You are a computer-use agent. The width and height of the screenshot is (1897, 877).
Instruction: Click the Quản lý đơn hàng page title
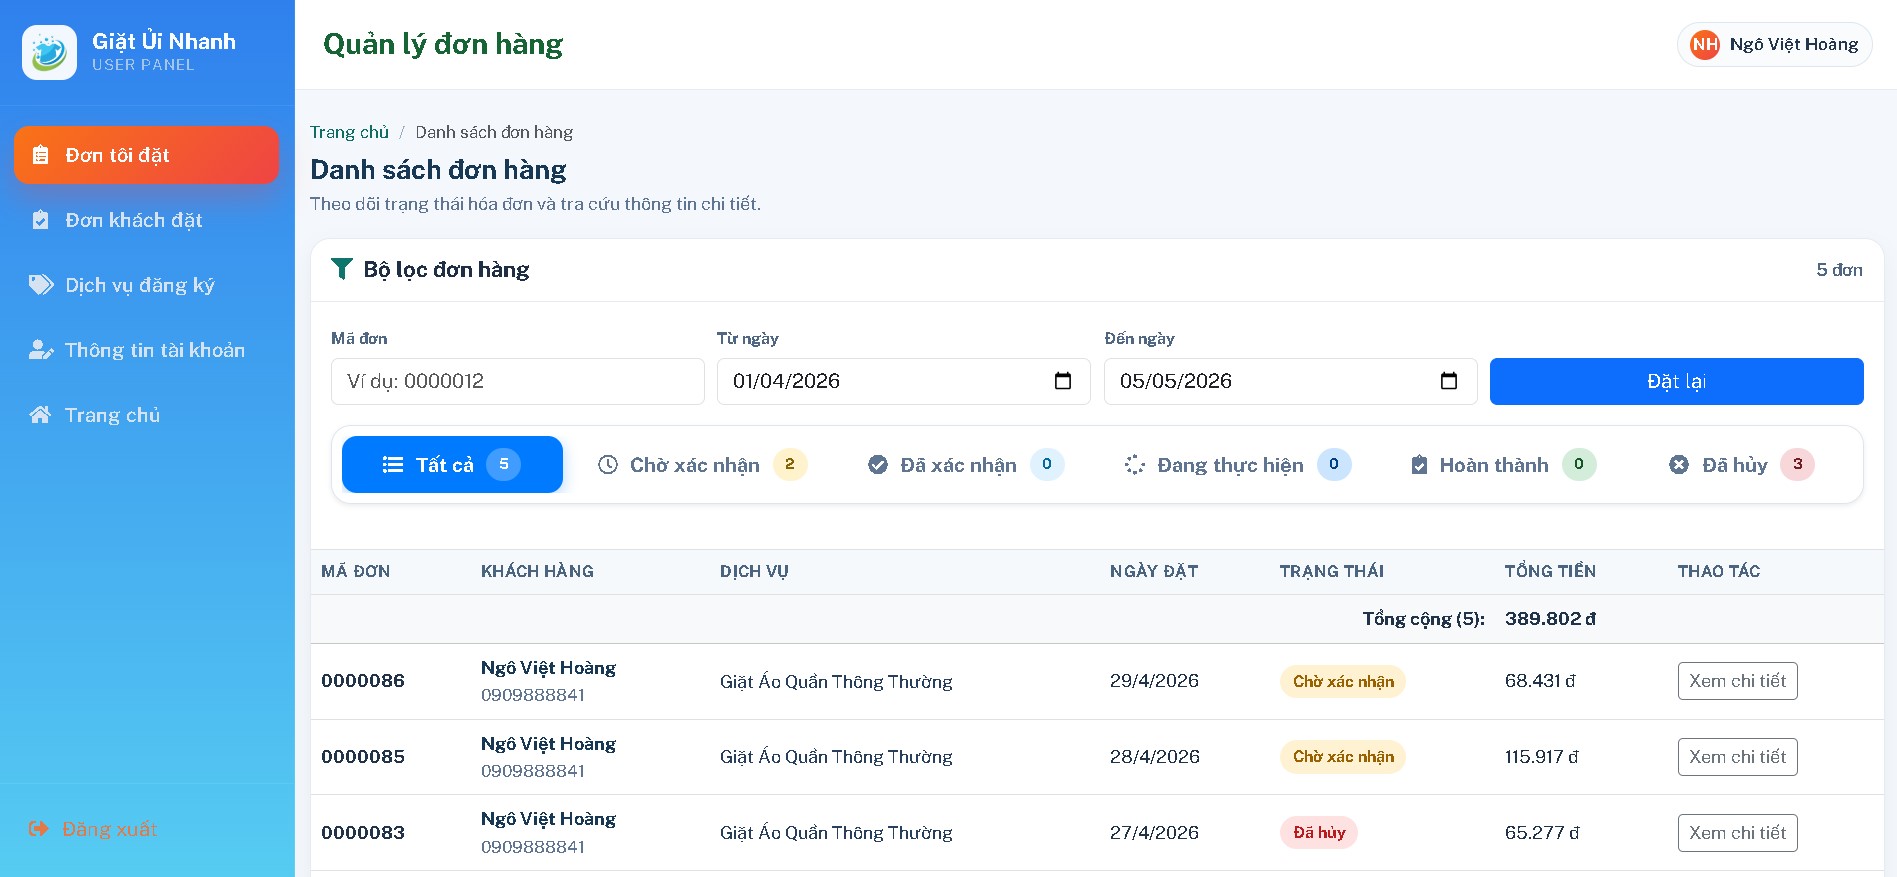(x=443, y=45)
